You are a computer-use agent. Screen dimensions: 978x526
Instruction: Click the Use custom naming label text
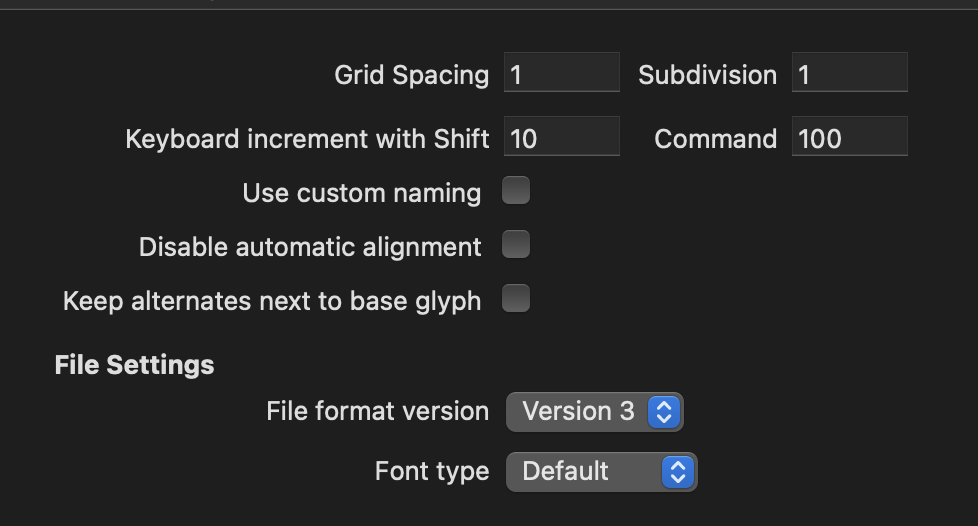point(362,193)
